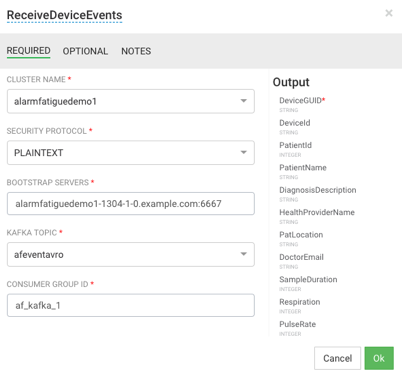Viewport: 402px width, 378px height.
Task: Click the KAFKA TOPIC label
Action: click(32, 232)
